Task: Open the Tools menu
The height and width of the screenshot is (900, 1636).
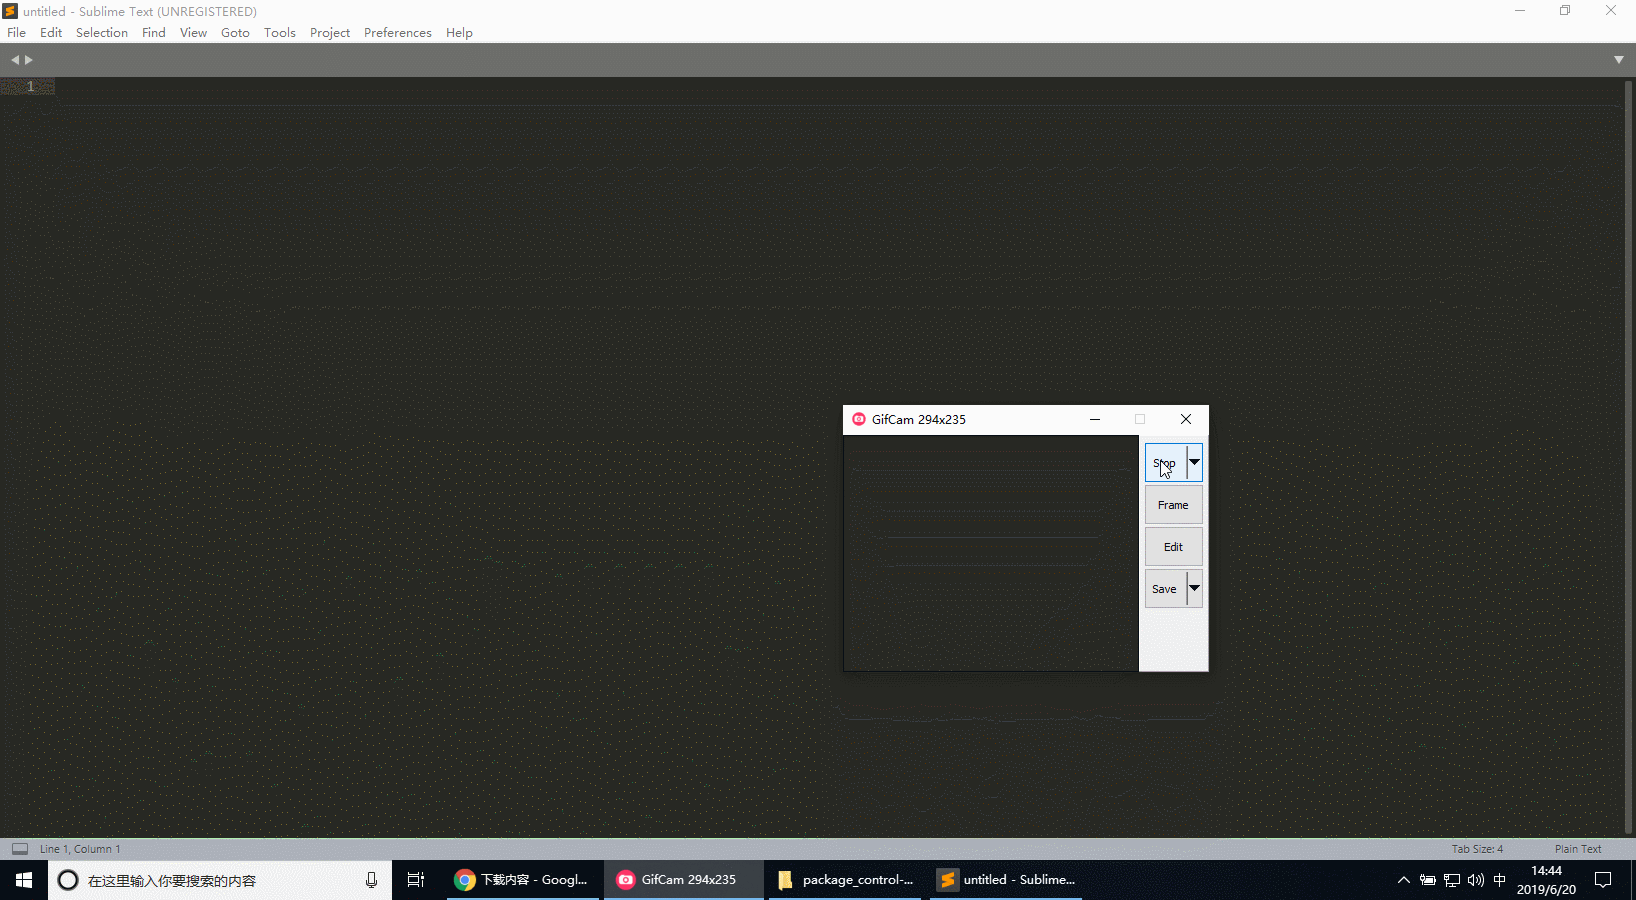Action: [280, 33]
